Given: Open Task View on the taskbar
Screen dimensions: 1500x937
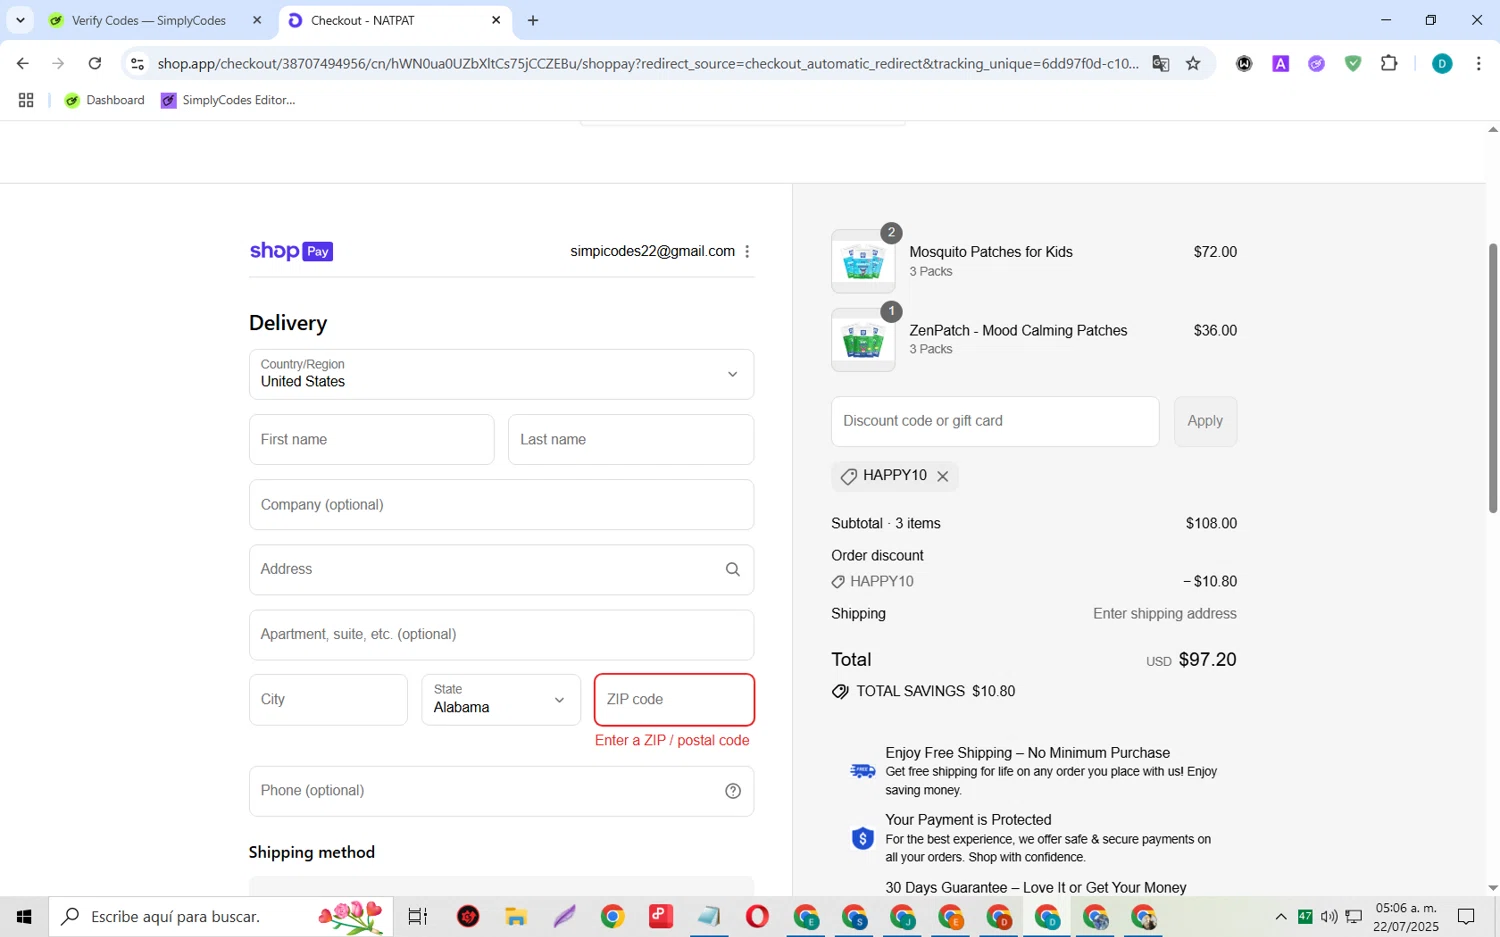Looking at the screenshot, I should point(418,916).
